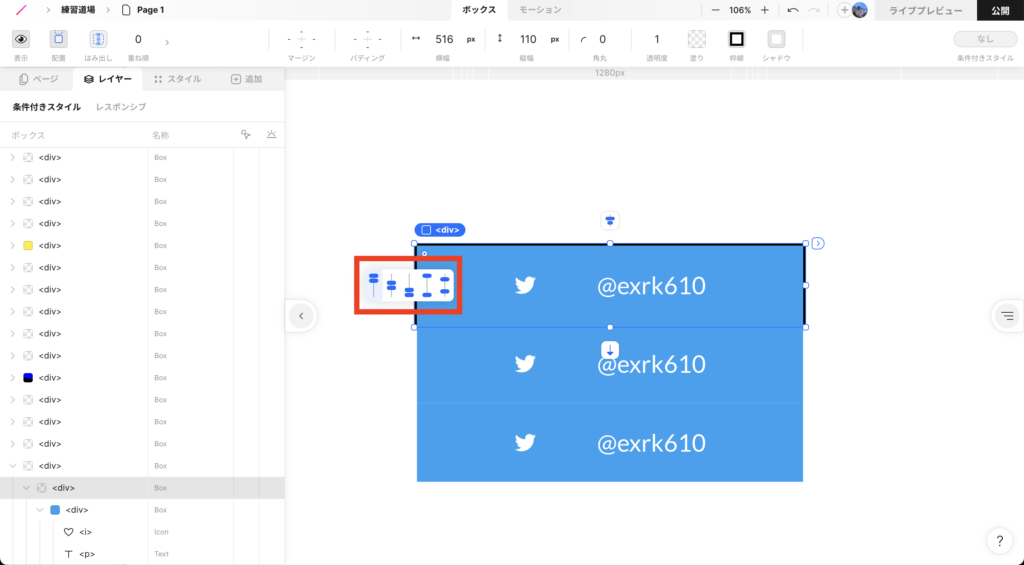
Task: Collapse the left panel with the arrow button
Action: 301,316
